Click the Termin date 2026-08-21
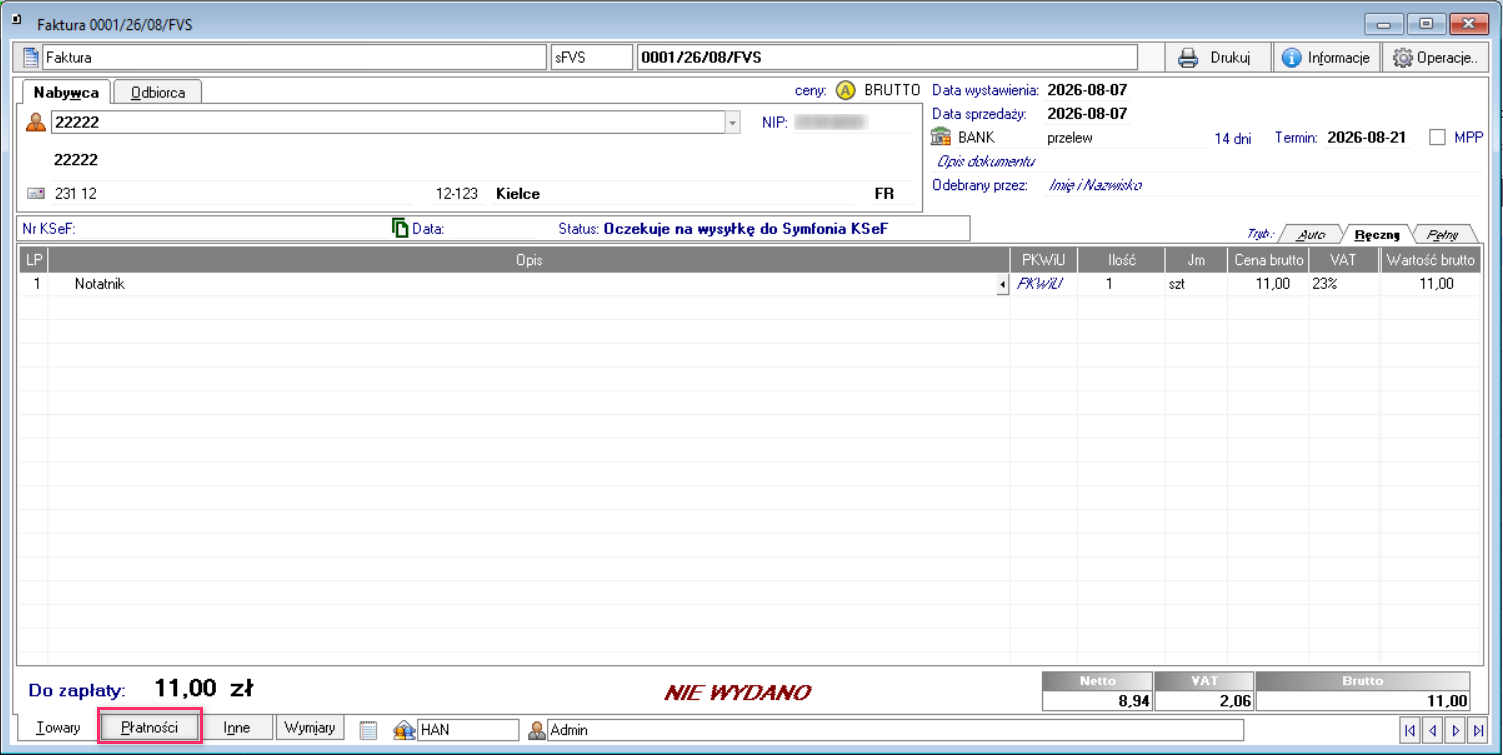 (x=1366, y=138)
